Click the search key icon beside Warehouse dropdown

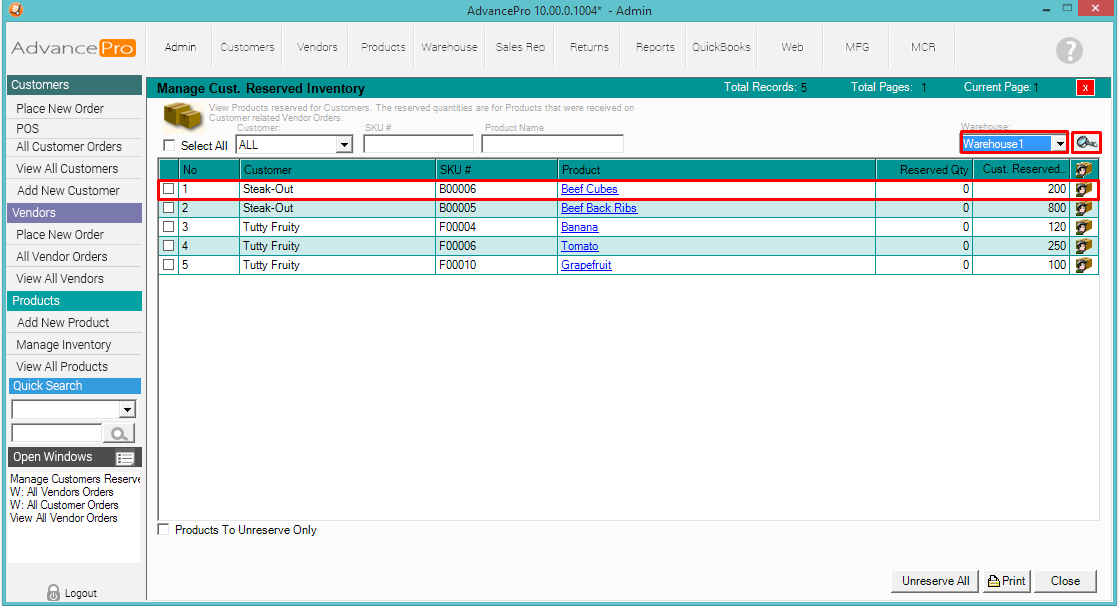1086,143
